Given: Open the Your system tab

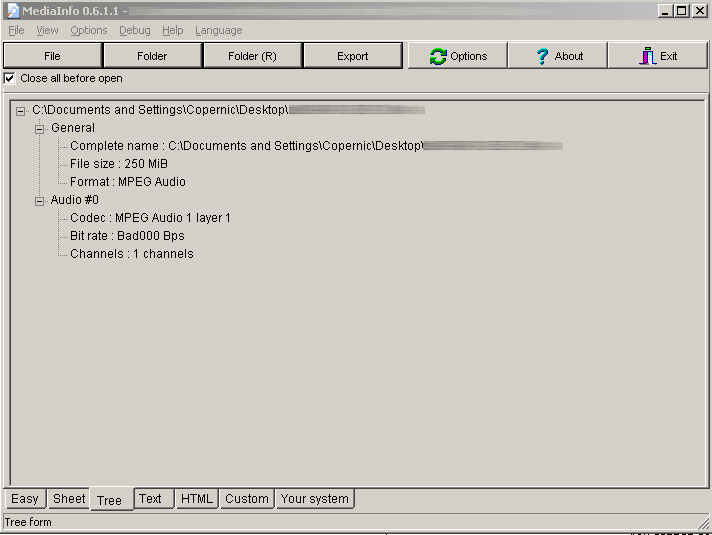Looking at the screenshot, I should click(315, 499).
